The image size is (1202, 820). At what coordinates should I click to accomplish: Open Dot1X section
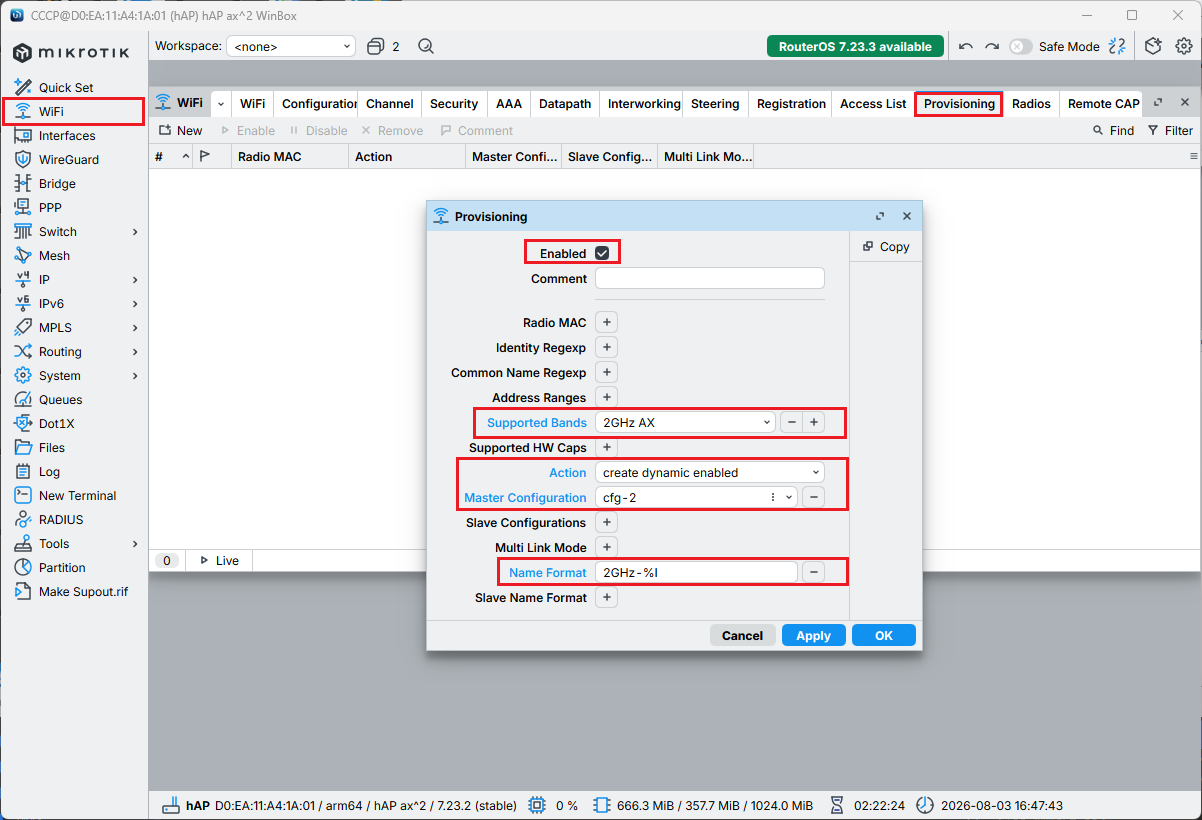pyautogui.click(x=56, y=424)
